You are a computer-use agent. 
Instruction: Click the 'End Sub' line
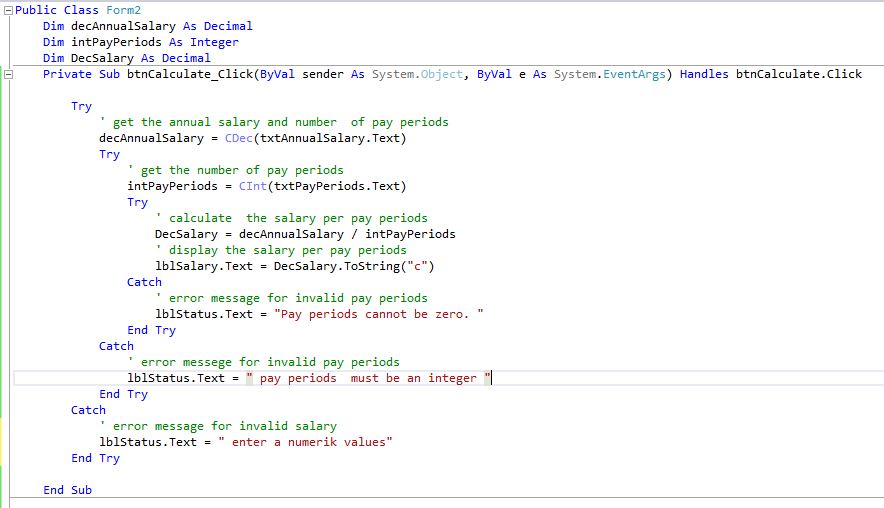point(68,490)
